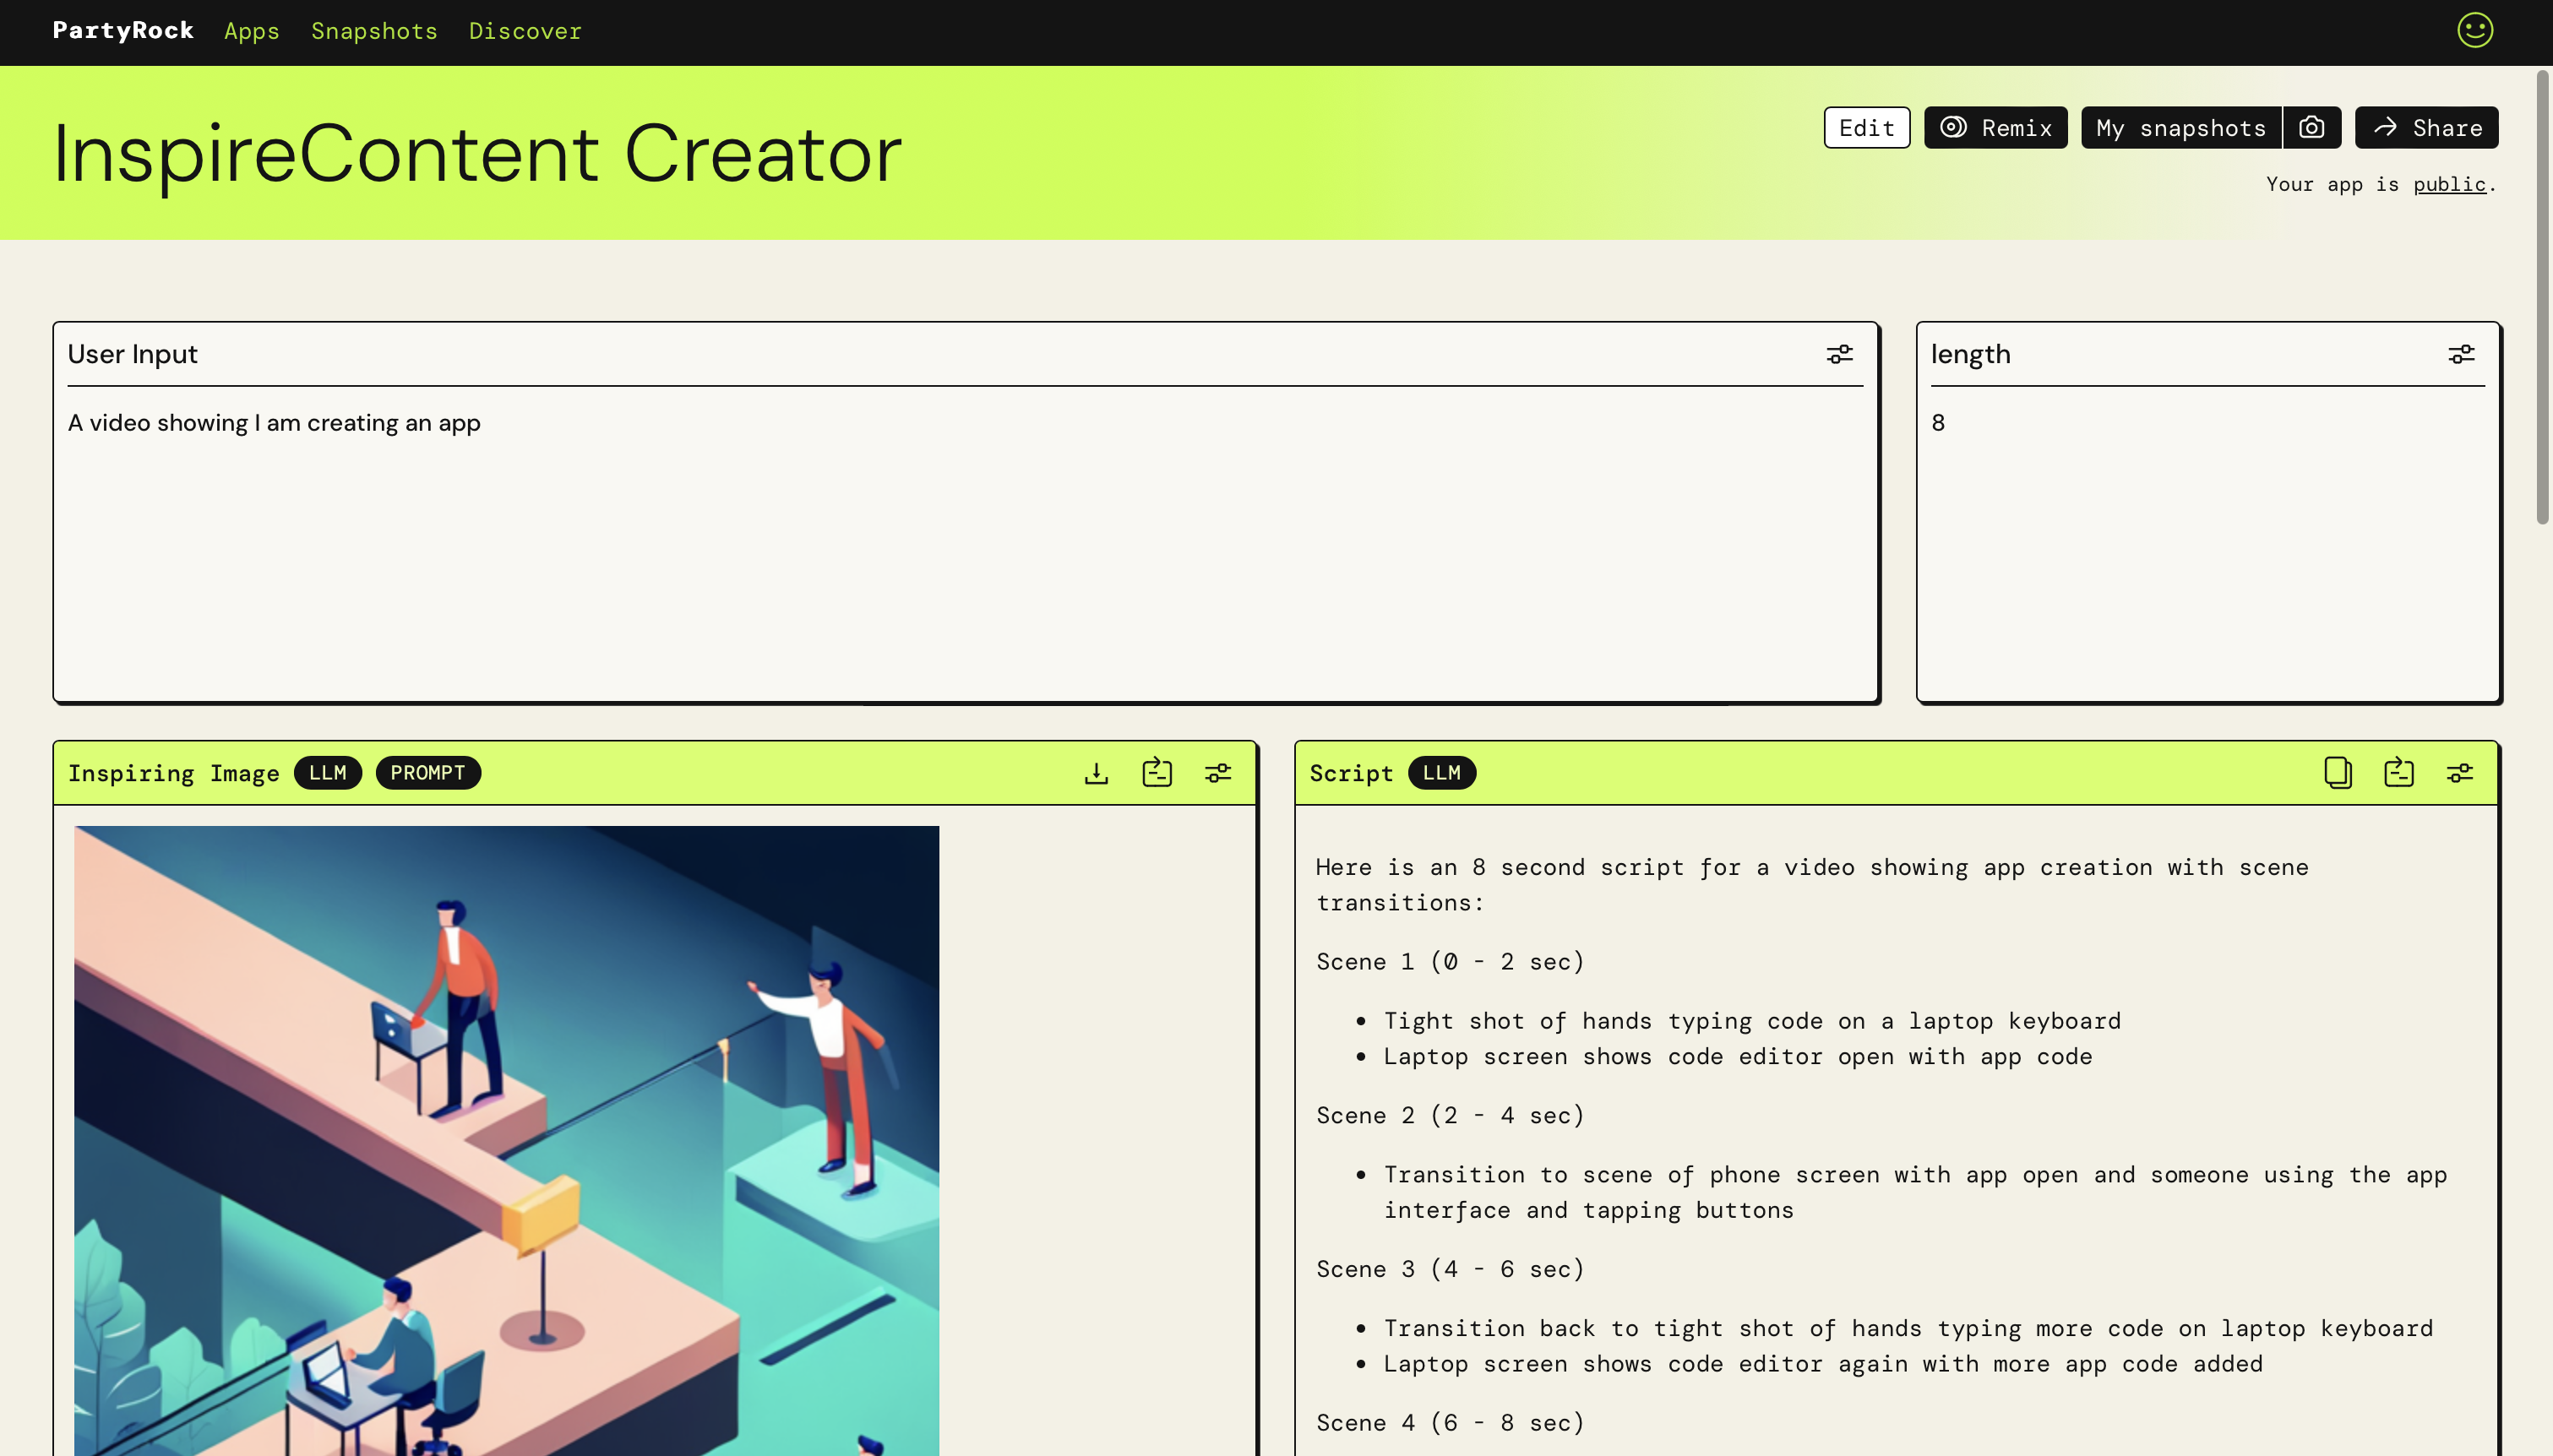Regenerate the Inspiring Image widget
Viewport: 2553px width, 1456px height.
point(1157,773)
